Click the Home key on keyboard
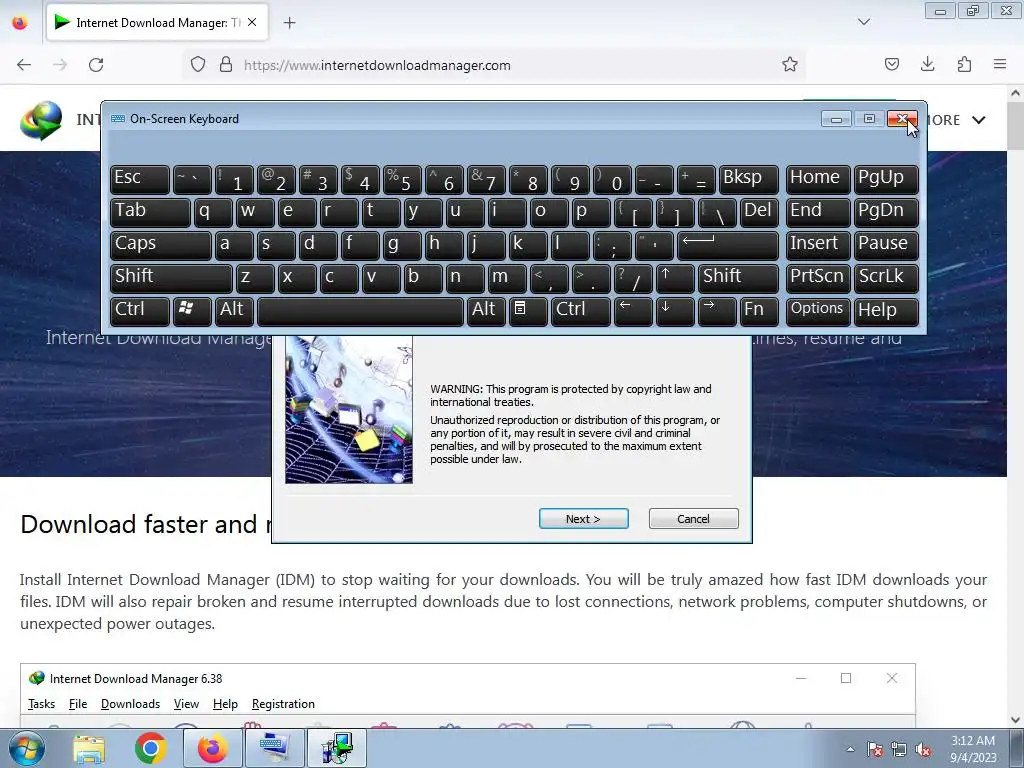The image size is (1024, 768). coord(818,179)
